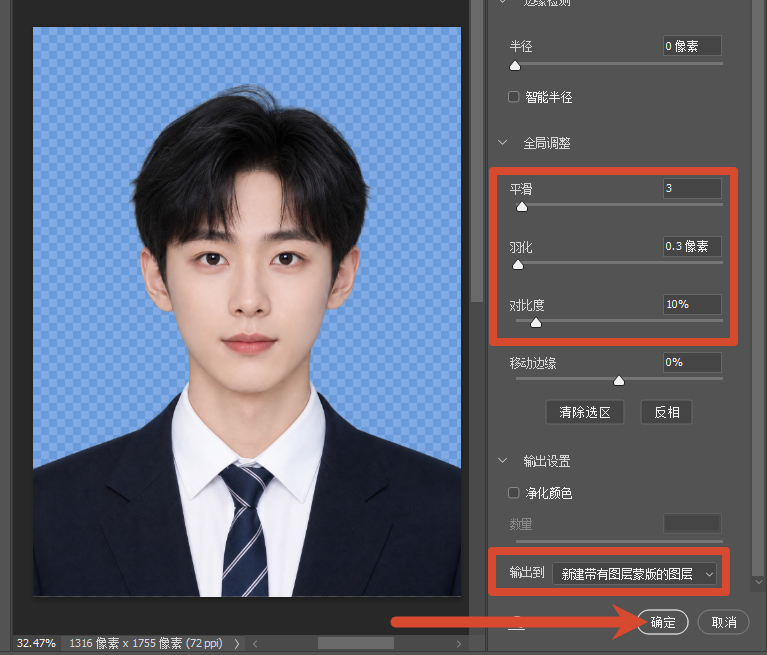
Task: Click the 移动边缘 value field showing 0%
Action: (x=692, y=362)
